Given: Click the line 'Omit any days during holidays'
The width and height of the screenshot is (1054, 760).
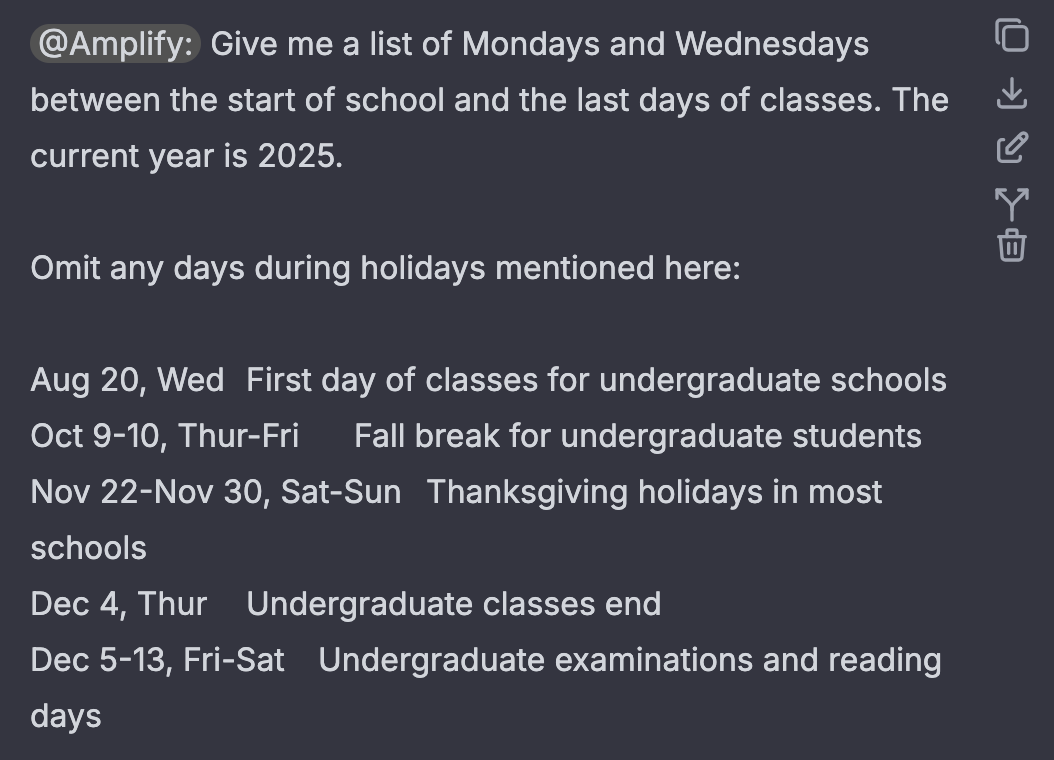Looking at the screenshot, I should pyautogui.click(x=257, y=268).
